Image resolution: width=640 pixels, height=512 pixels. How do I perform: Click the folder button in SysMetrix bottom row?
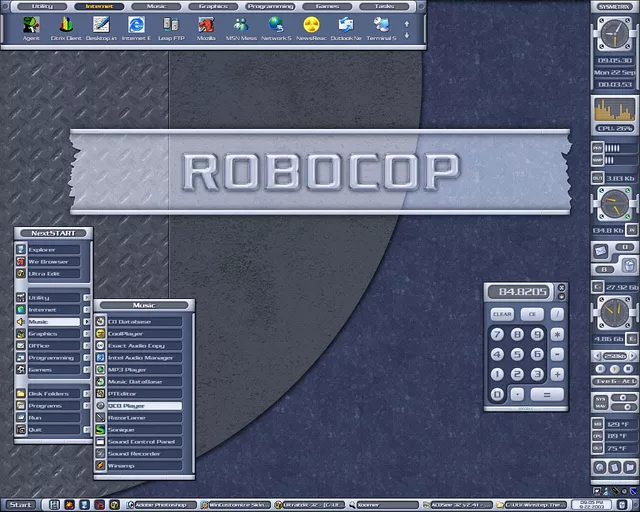tap(630, 467)
